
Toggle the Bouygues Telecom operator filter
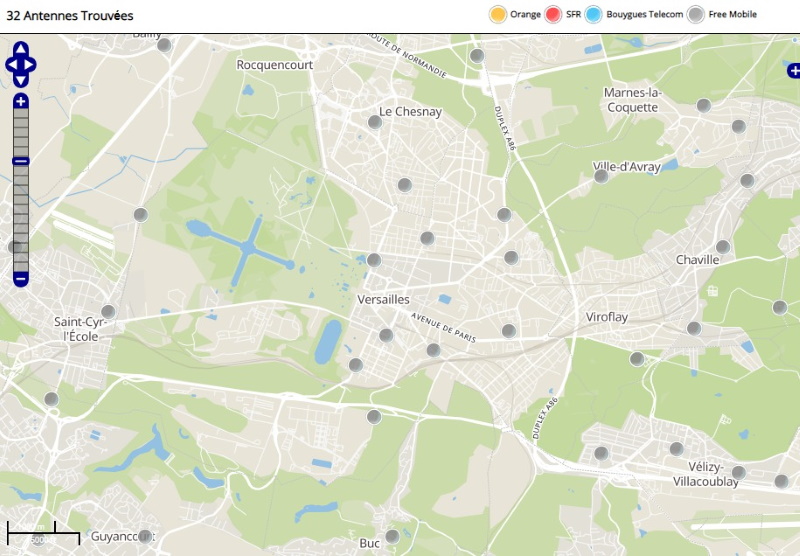coord(594,14)
